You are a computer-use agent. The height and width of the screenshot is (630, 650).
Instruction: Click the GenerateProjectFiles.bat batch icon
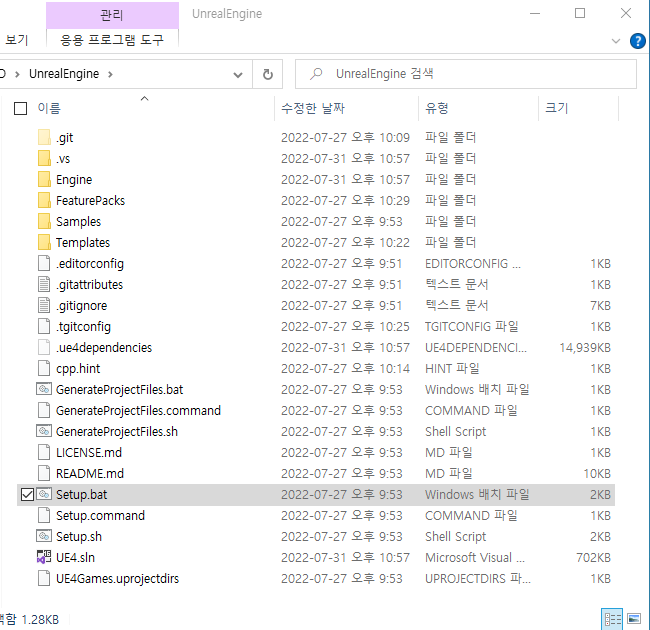click(x=44, y=389)
